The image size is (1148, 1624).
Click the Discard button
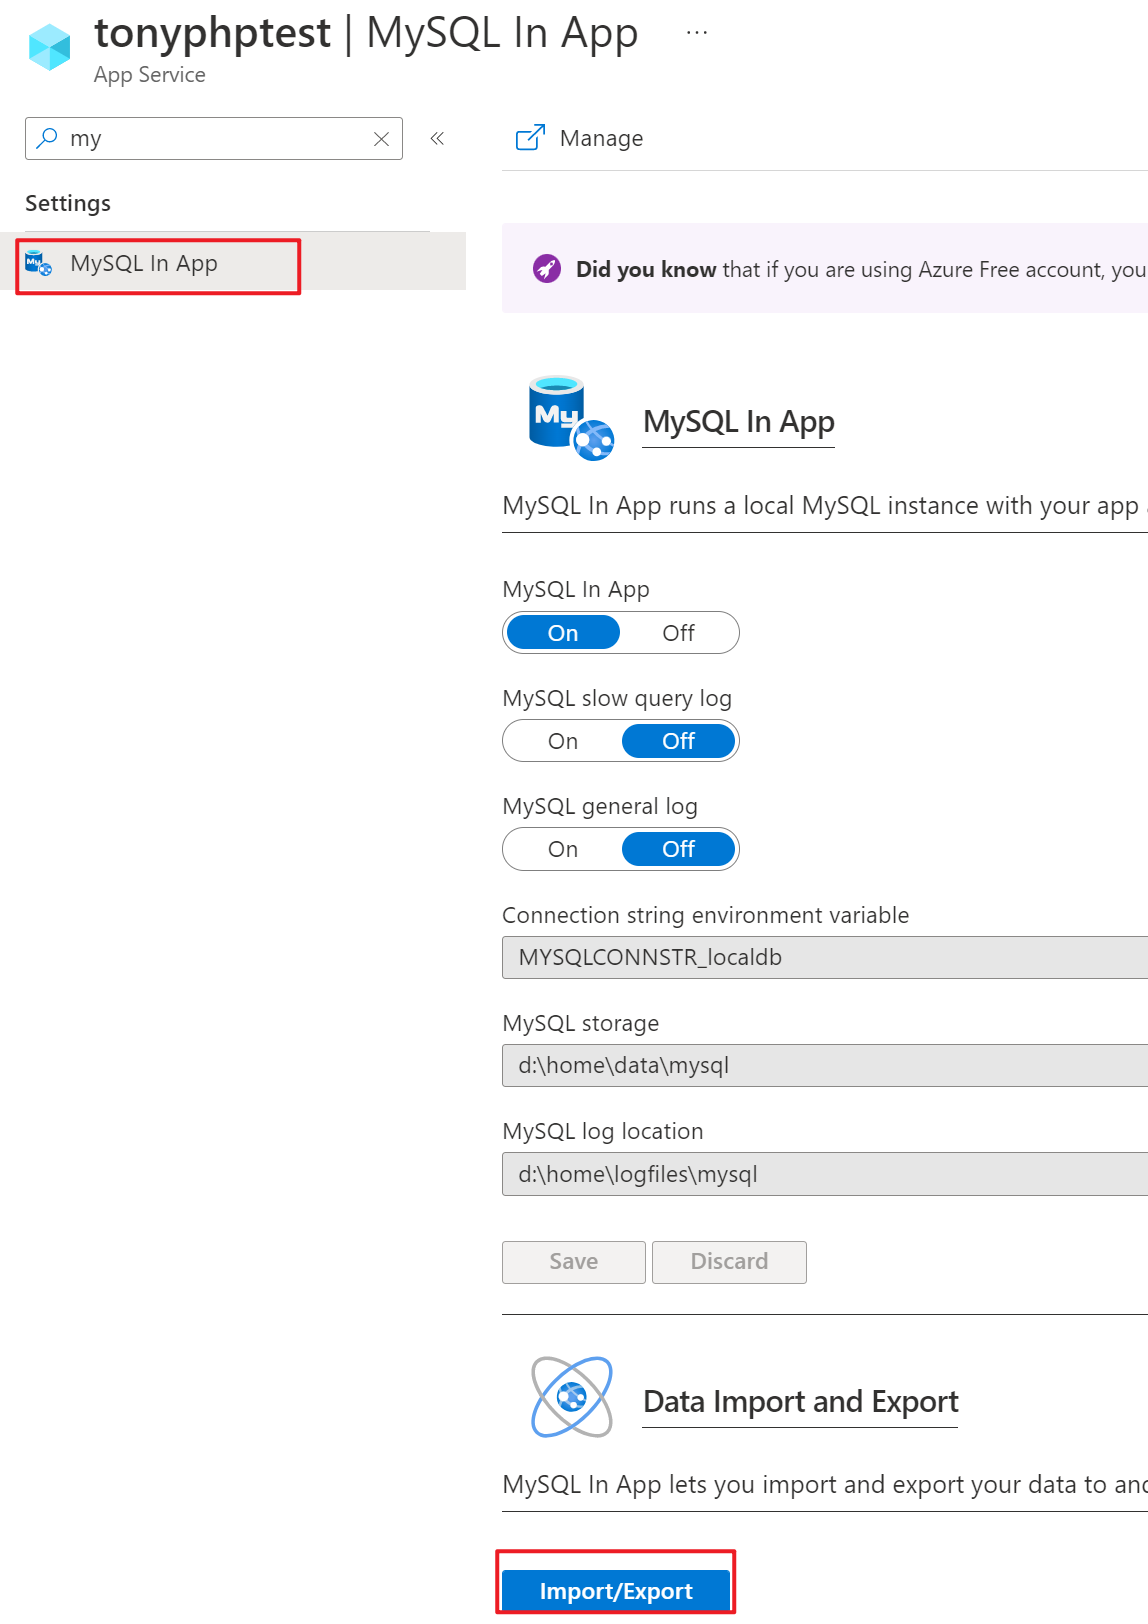coord(729,1262)
